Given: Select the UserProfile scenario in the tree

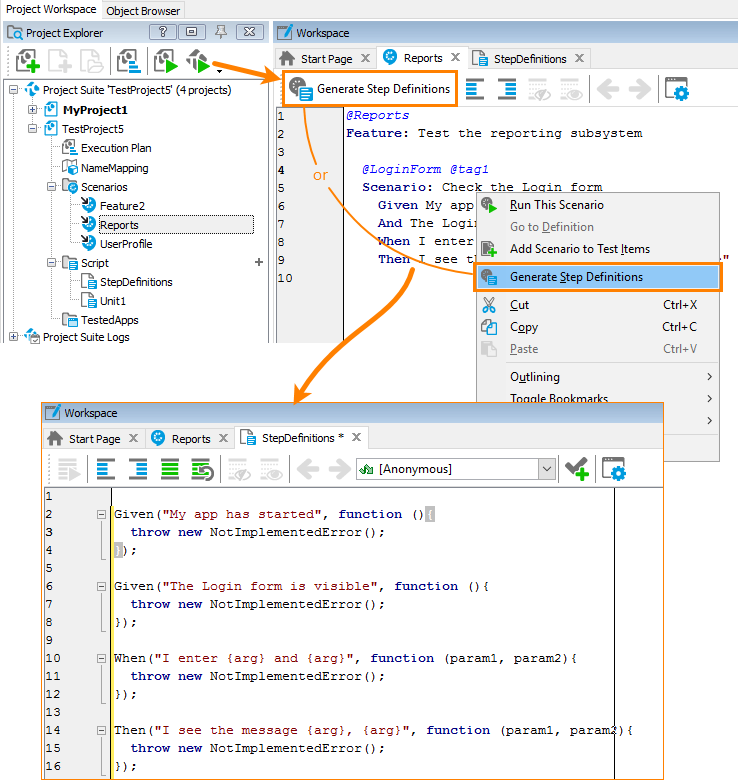Looking at the screenshot, I should (126, 244).
